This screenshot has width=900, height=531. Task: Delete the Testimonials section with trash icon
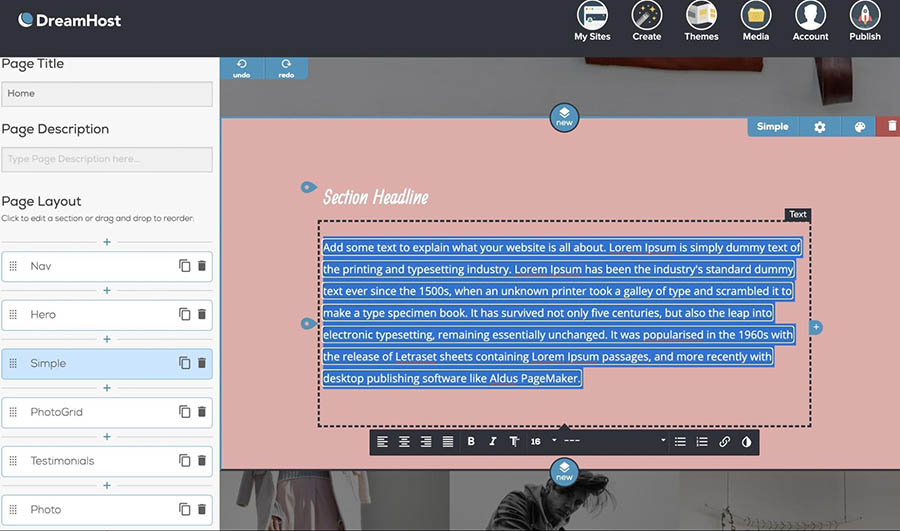[201, 460]
